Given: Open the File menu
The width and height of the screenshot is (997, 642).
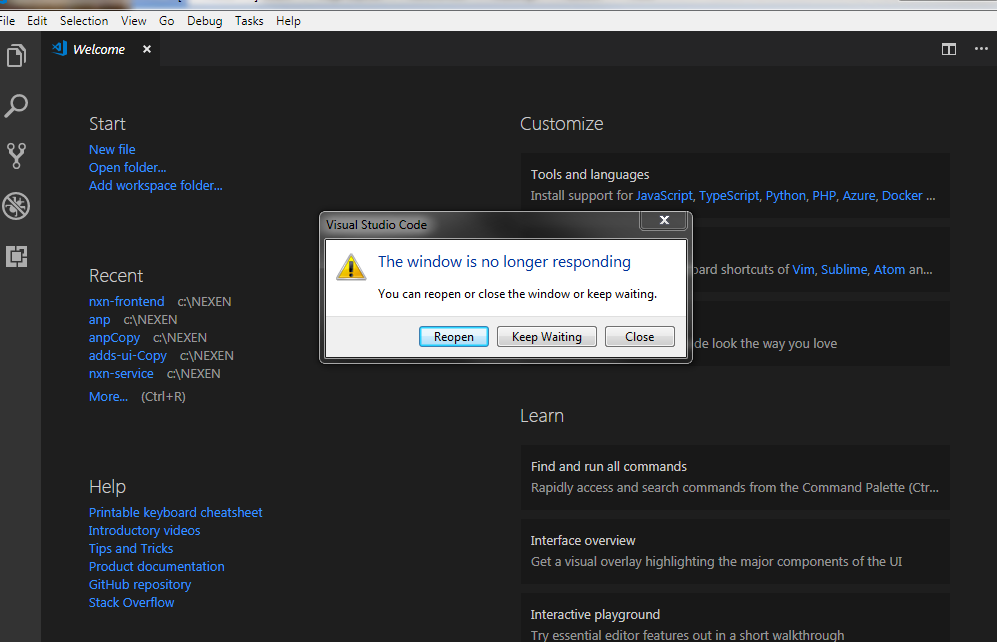Looking at the screenshot, I should click(7, 20).
